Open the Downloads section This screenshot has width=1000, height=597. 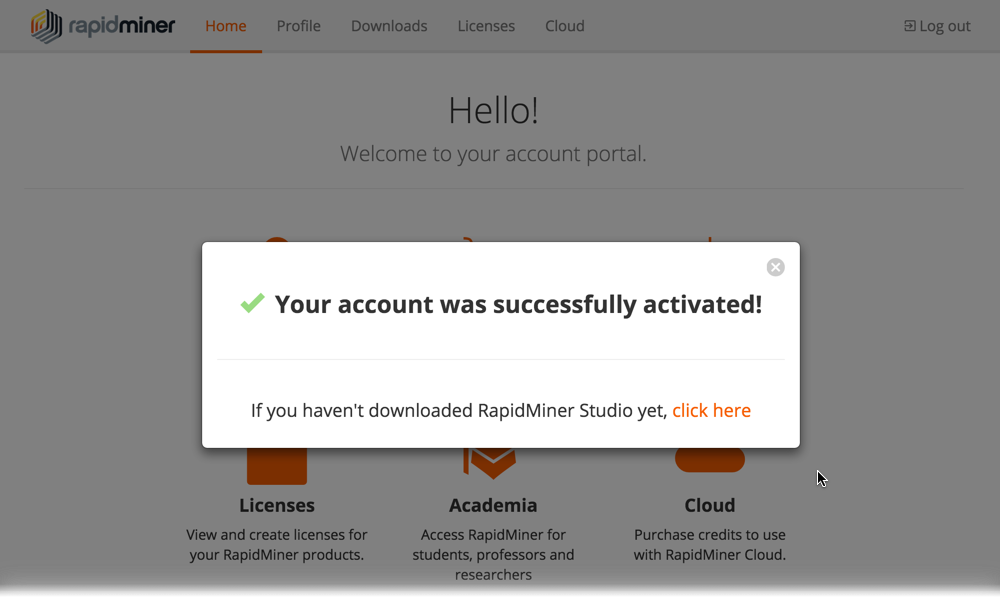(x=389, y=26)
